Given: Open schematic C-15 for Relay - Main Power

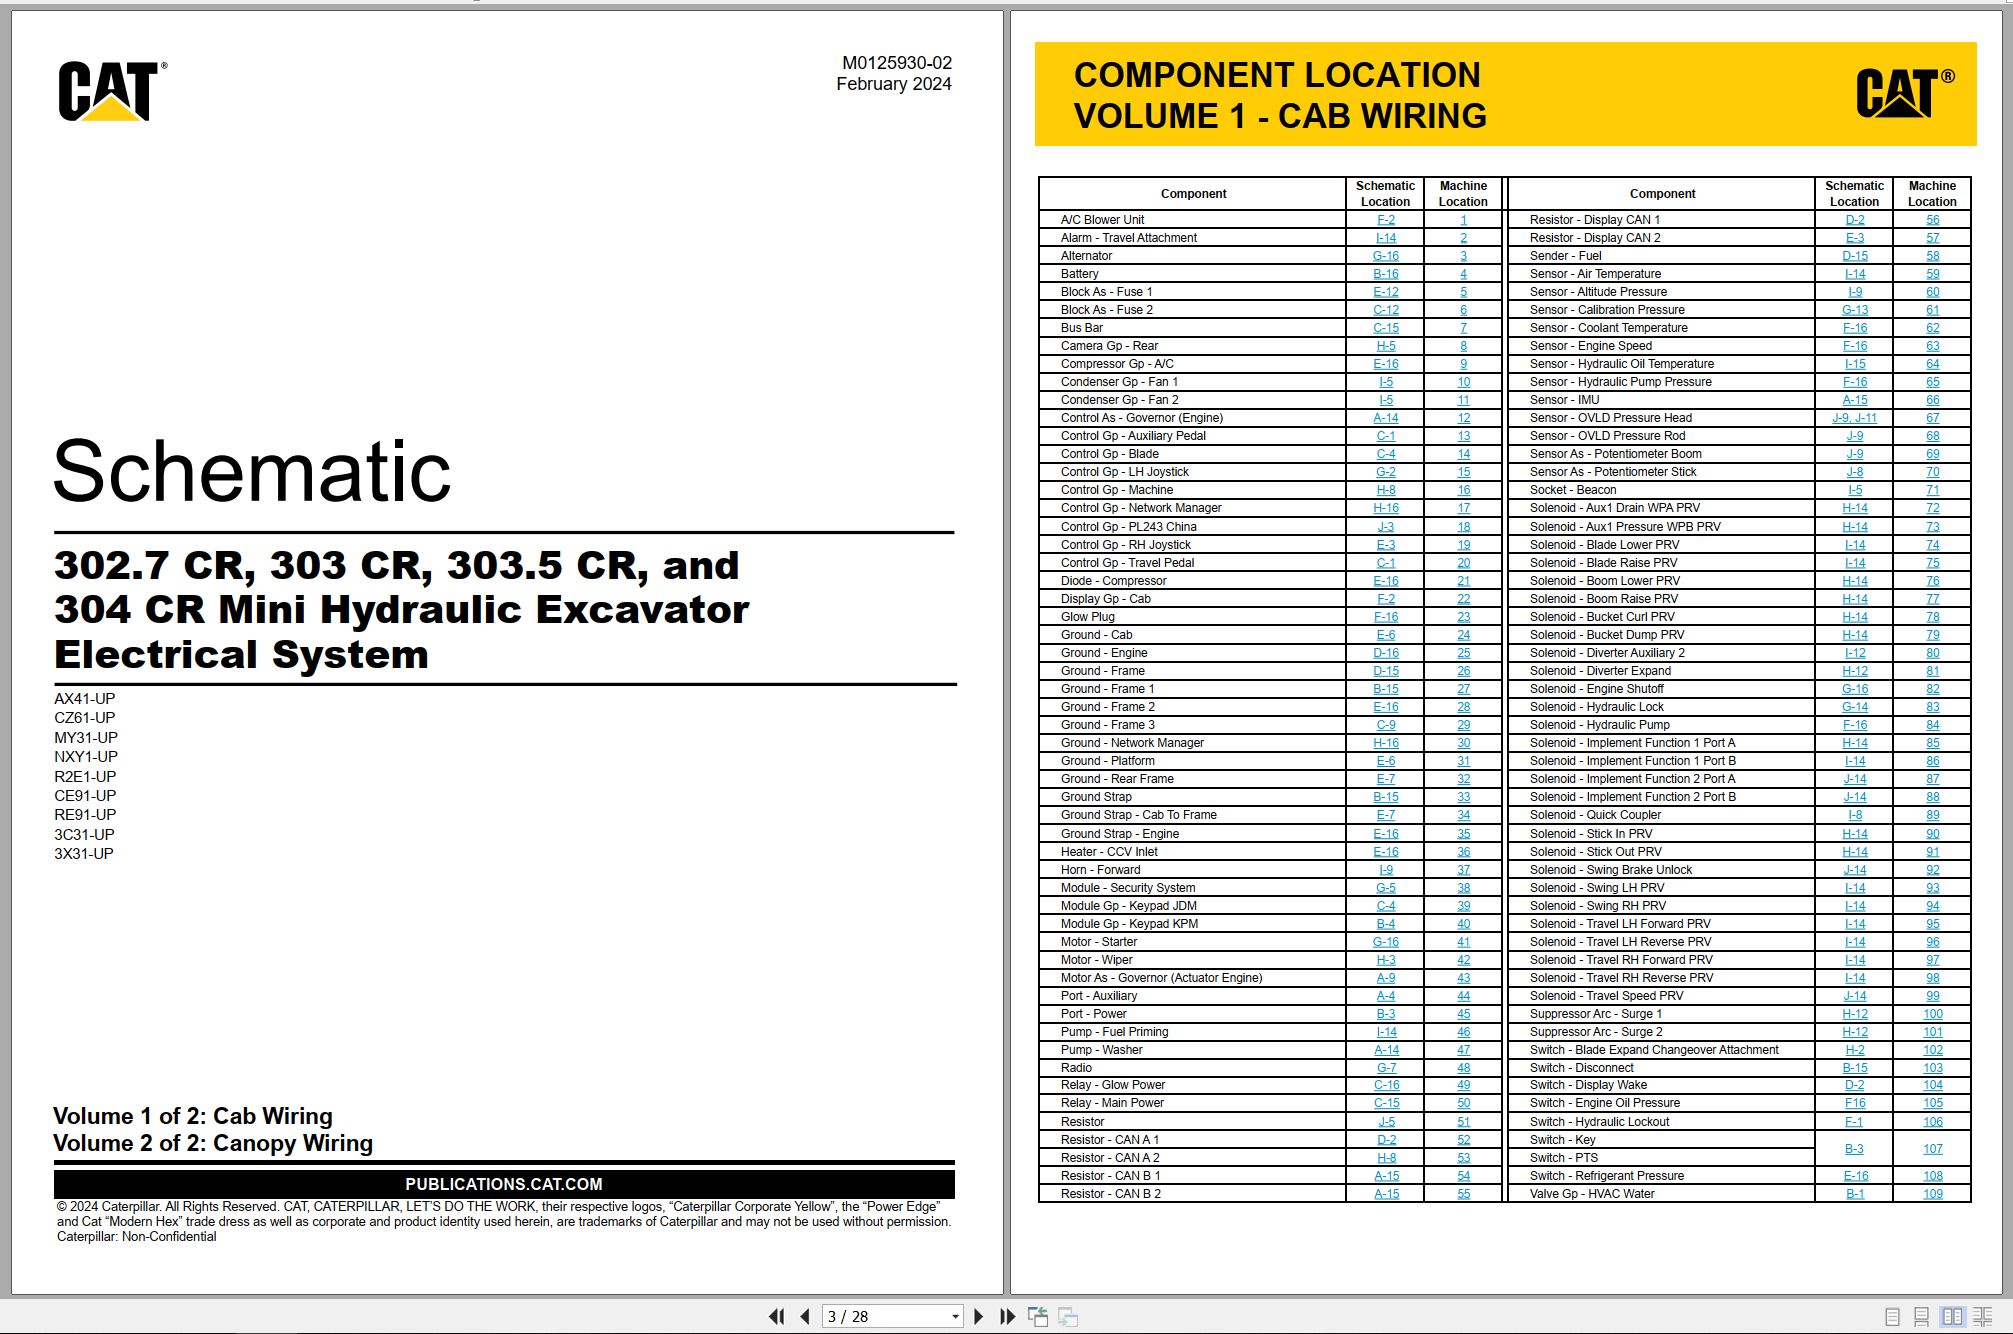Looking at the screenshot, I should 1385,1103.
